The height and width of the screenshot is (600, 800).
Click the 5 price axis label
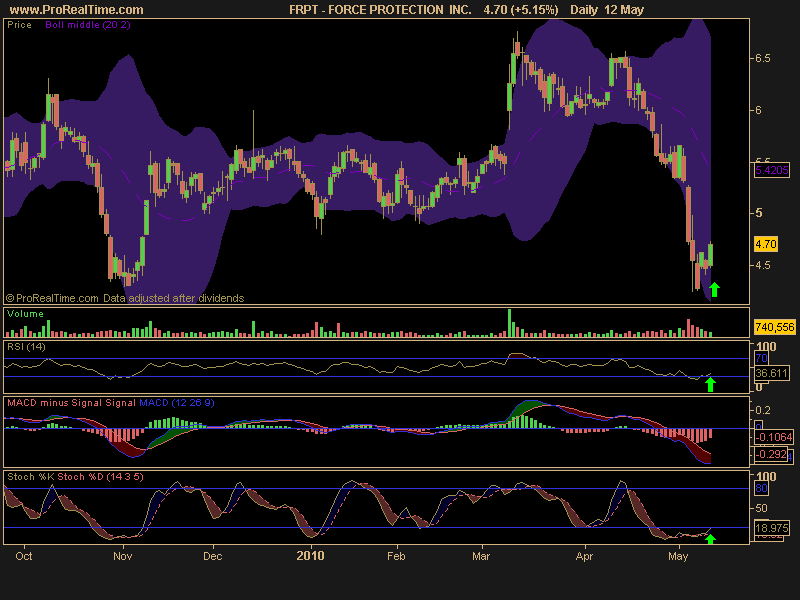[x=759, y=213]
